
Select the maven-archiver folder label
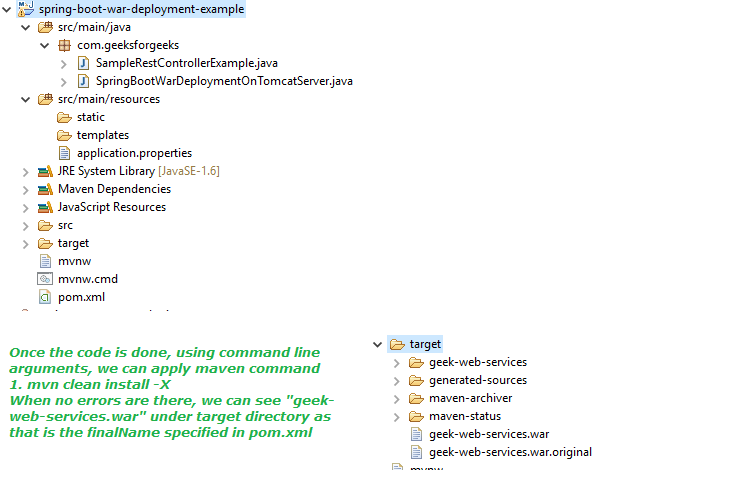point(471,399)
